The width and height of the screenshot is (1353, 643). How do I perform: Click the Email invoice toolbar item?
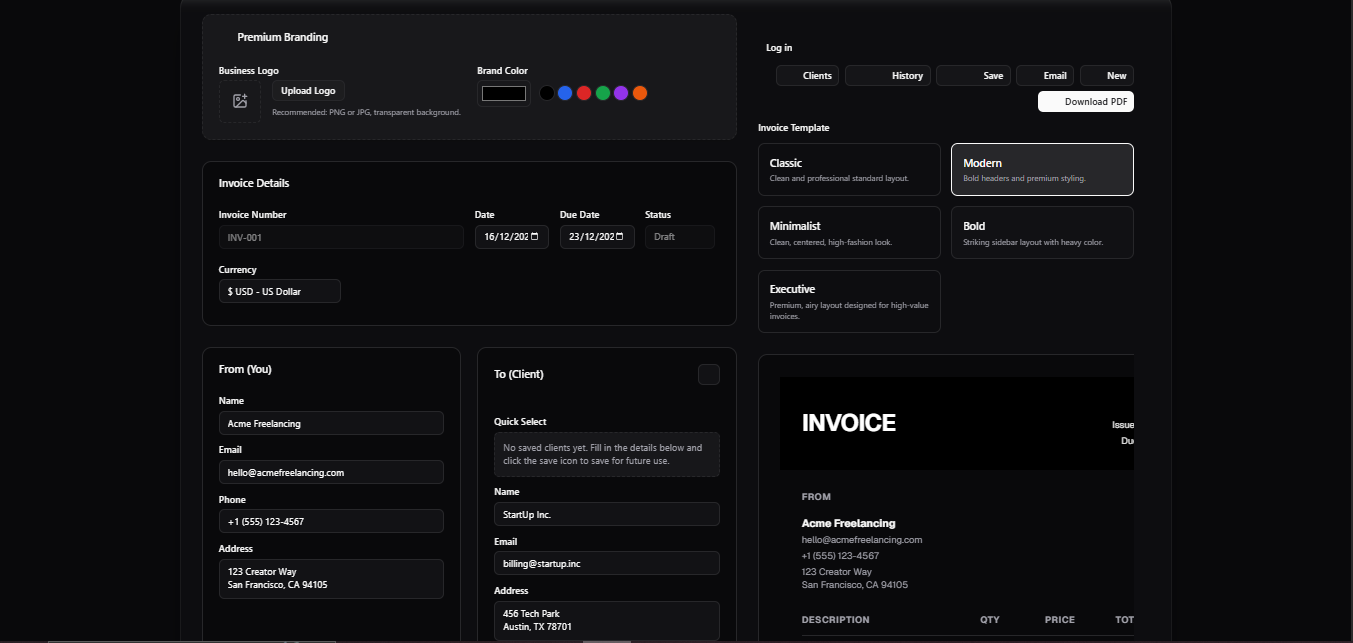click(1045, 75)
